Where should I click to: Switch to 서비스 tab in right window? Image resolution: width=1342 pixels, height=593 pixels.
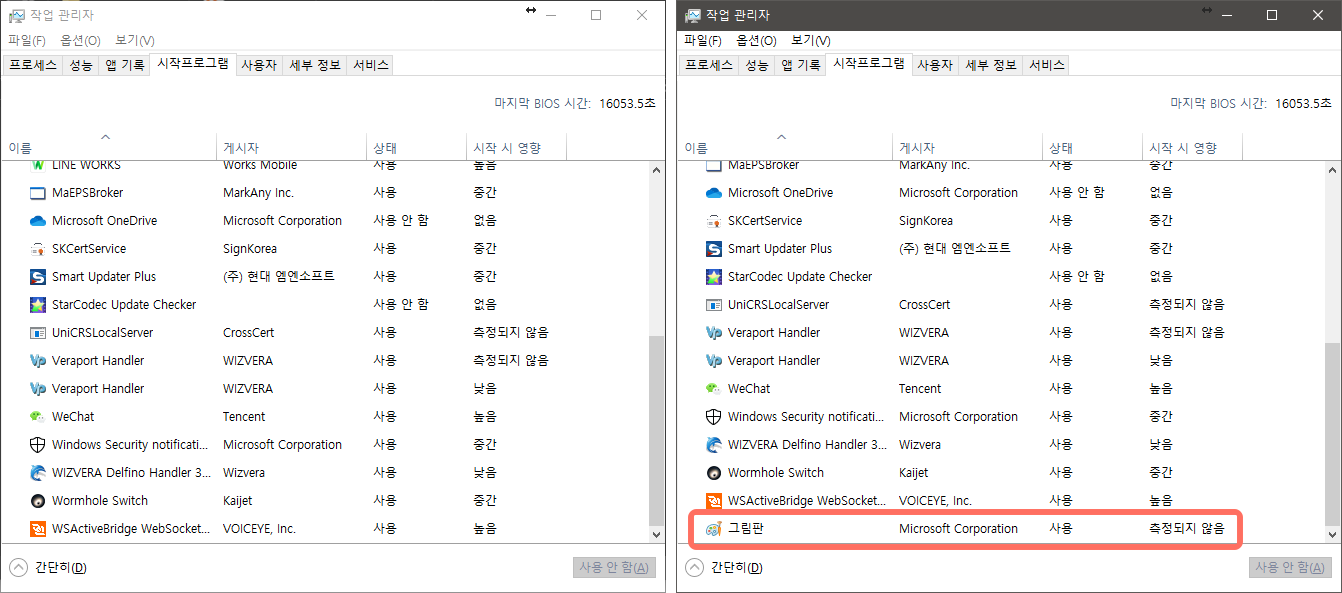1047,65
